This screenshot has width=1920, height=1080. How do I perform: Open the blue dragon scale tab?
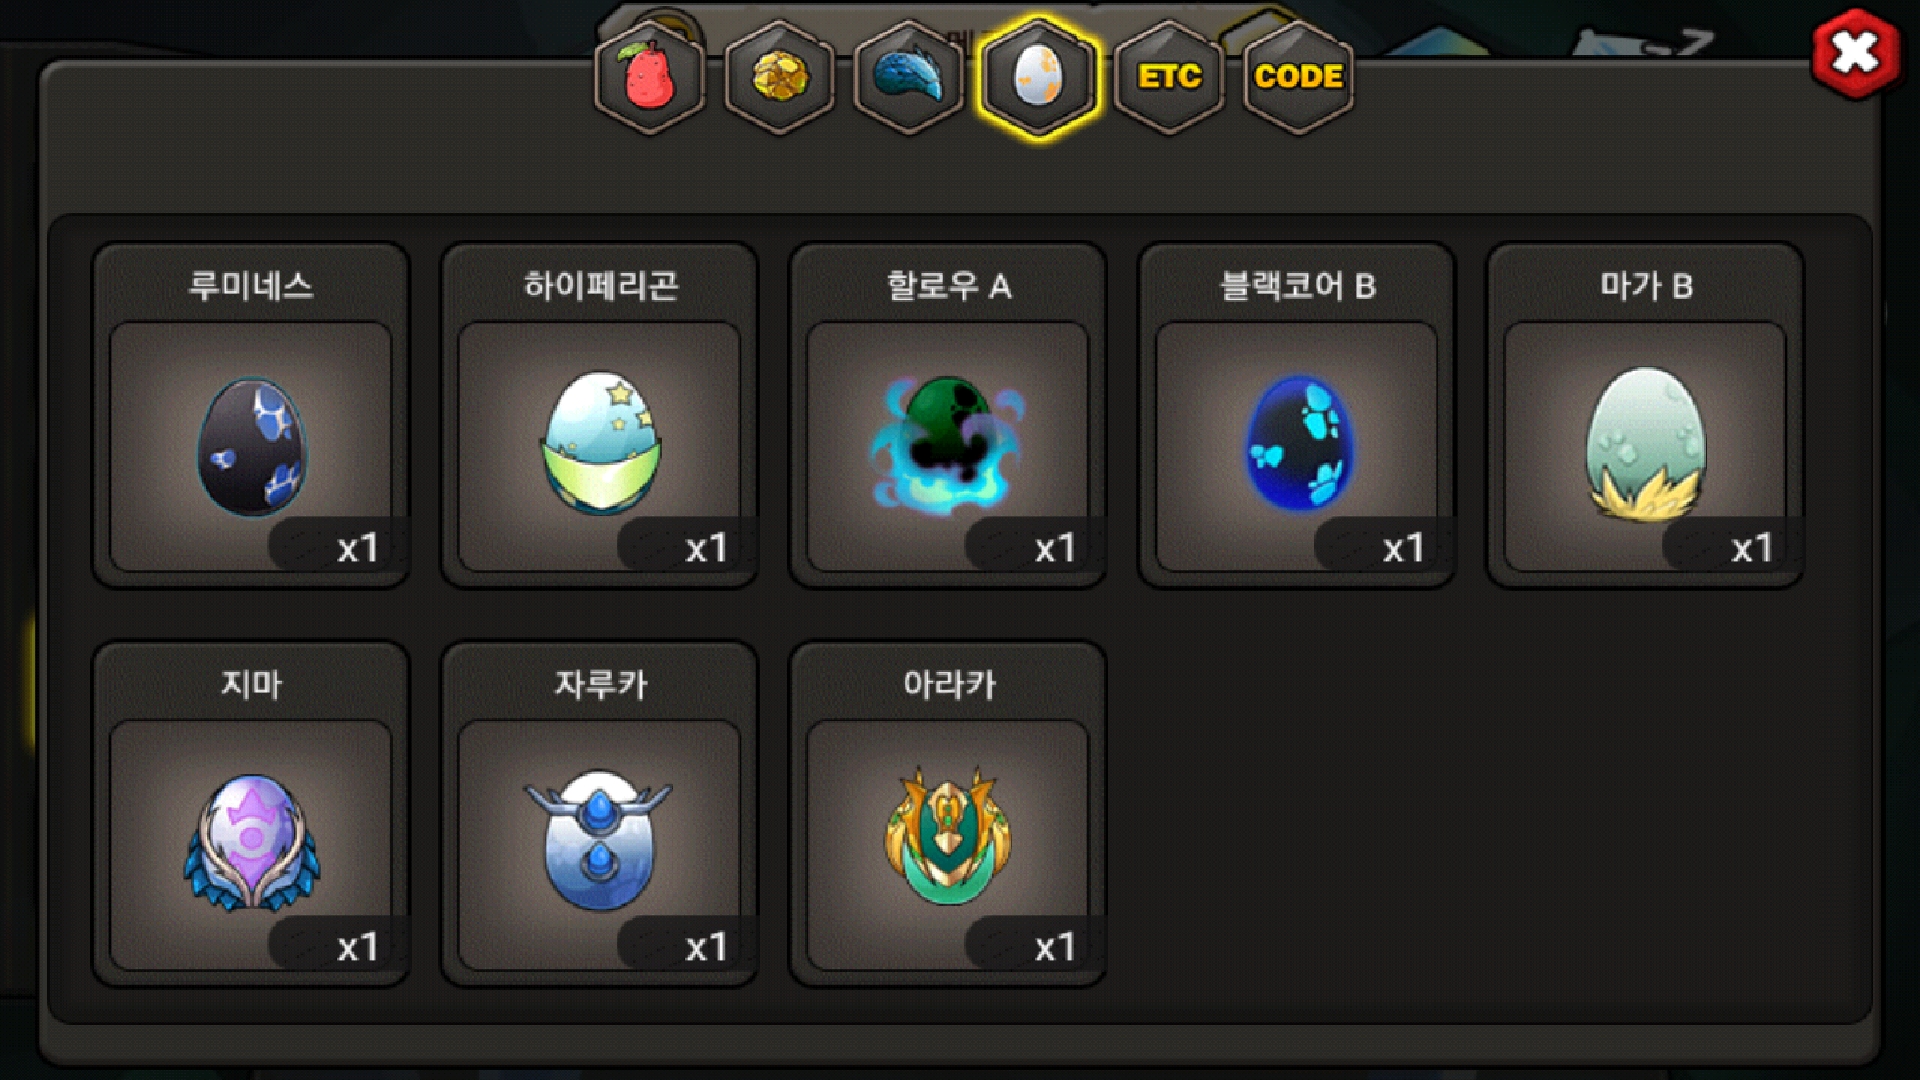pos(908,77)
